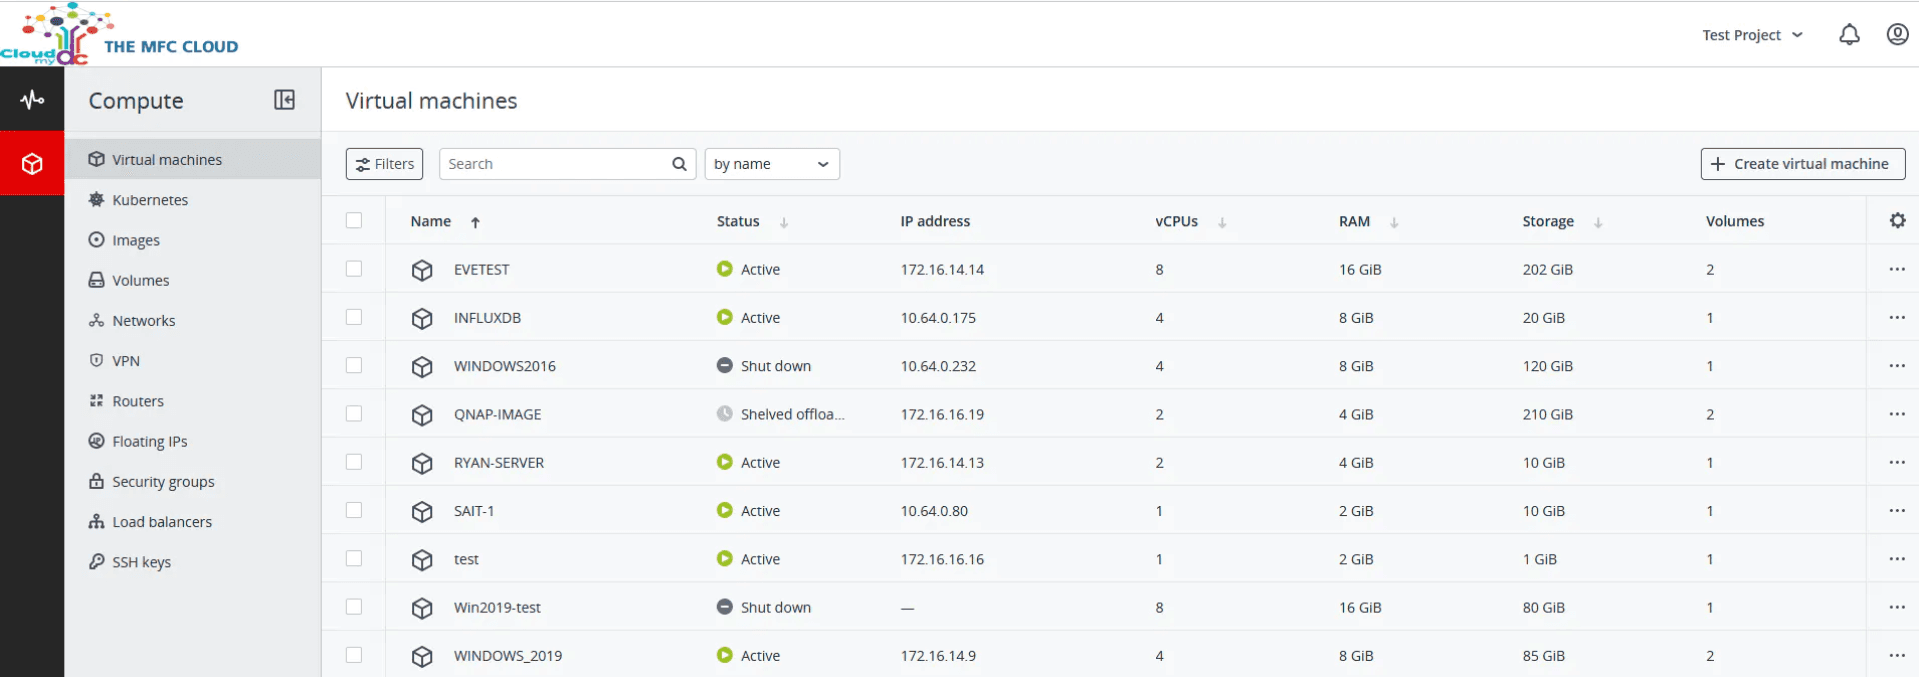Go to Kubernetes in the sidebar
The width and height of the screenshot is (1919, 677).
[x=150, y=200]
